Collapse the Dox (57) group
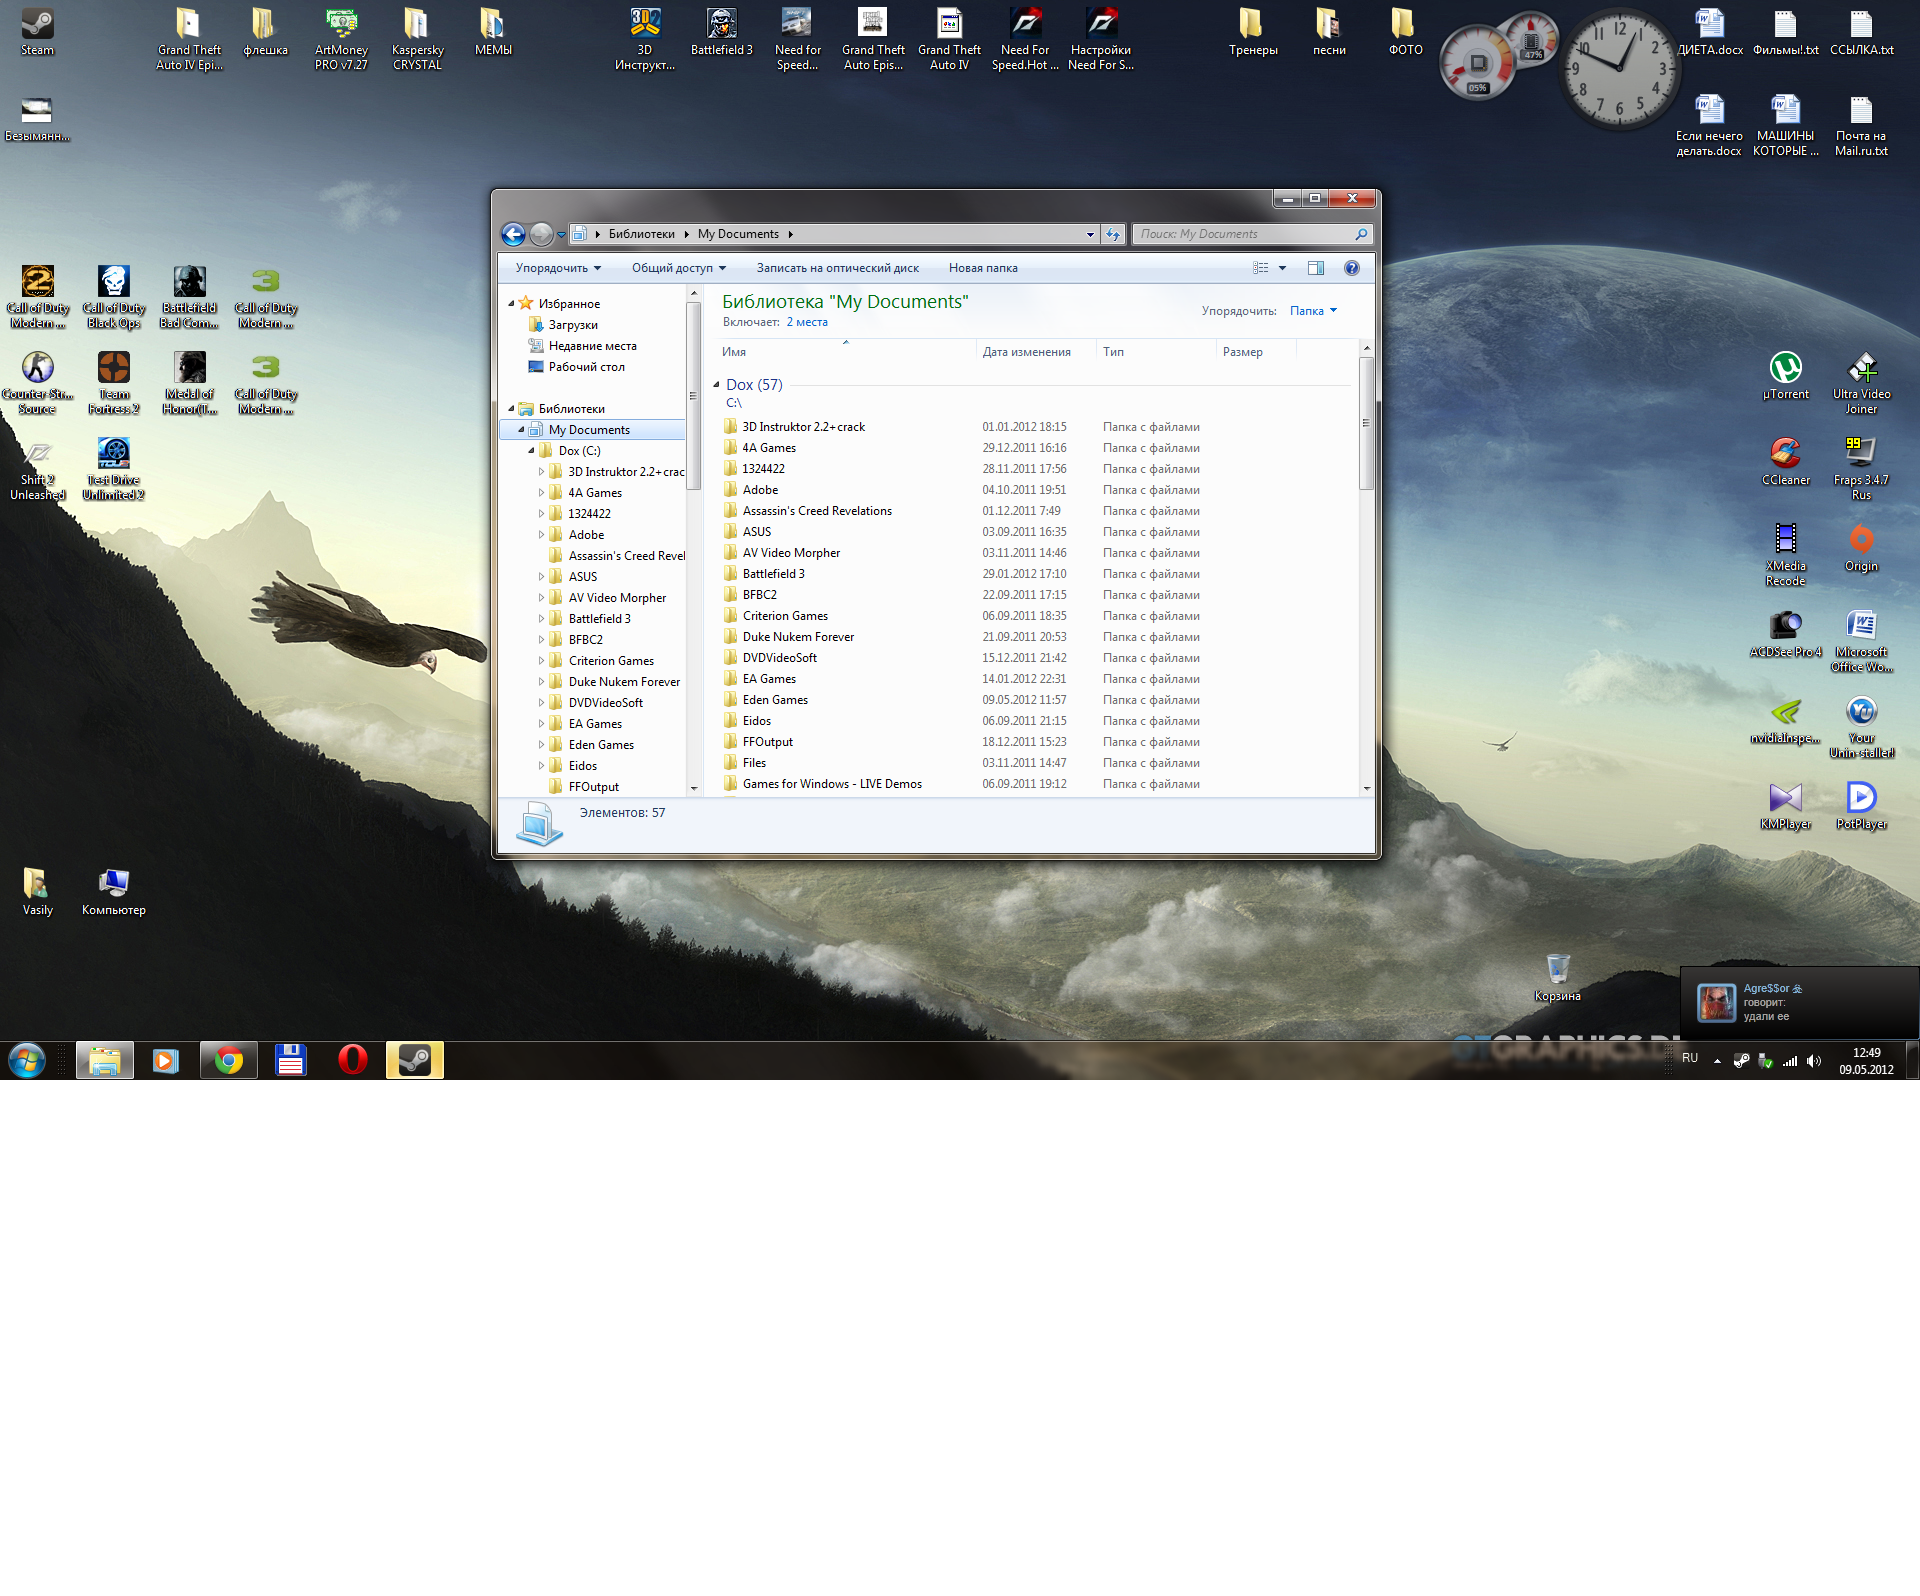Screen dimensions: 1920x1596 coord(716,385)
